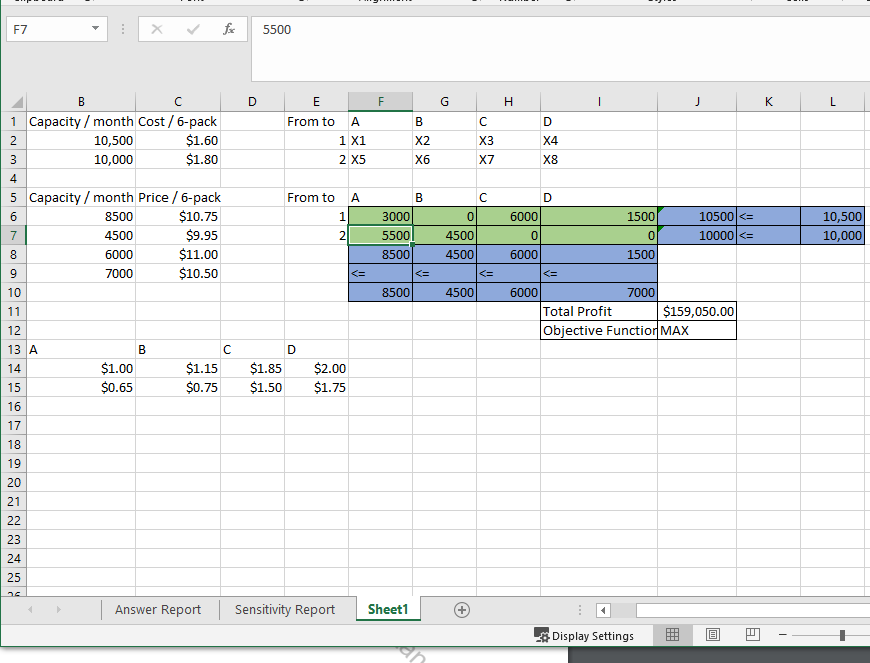Select Normal view in status bar
This screenshot has width=870, height=663.
tap(672, 635)
